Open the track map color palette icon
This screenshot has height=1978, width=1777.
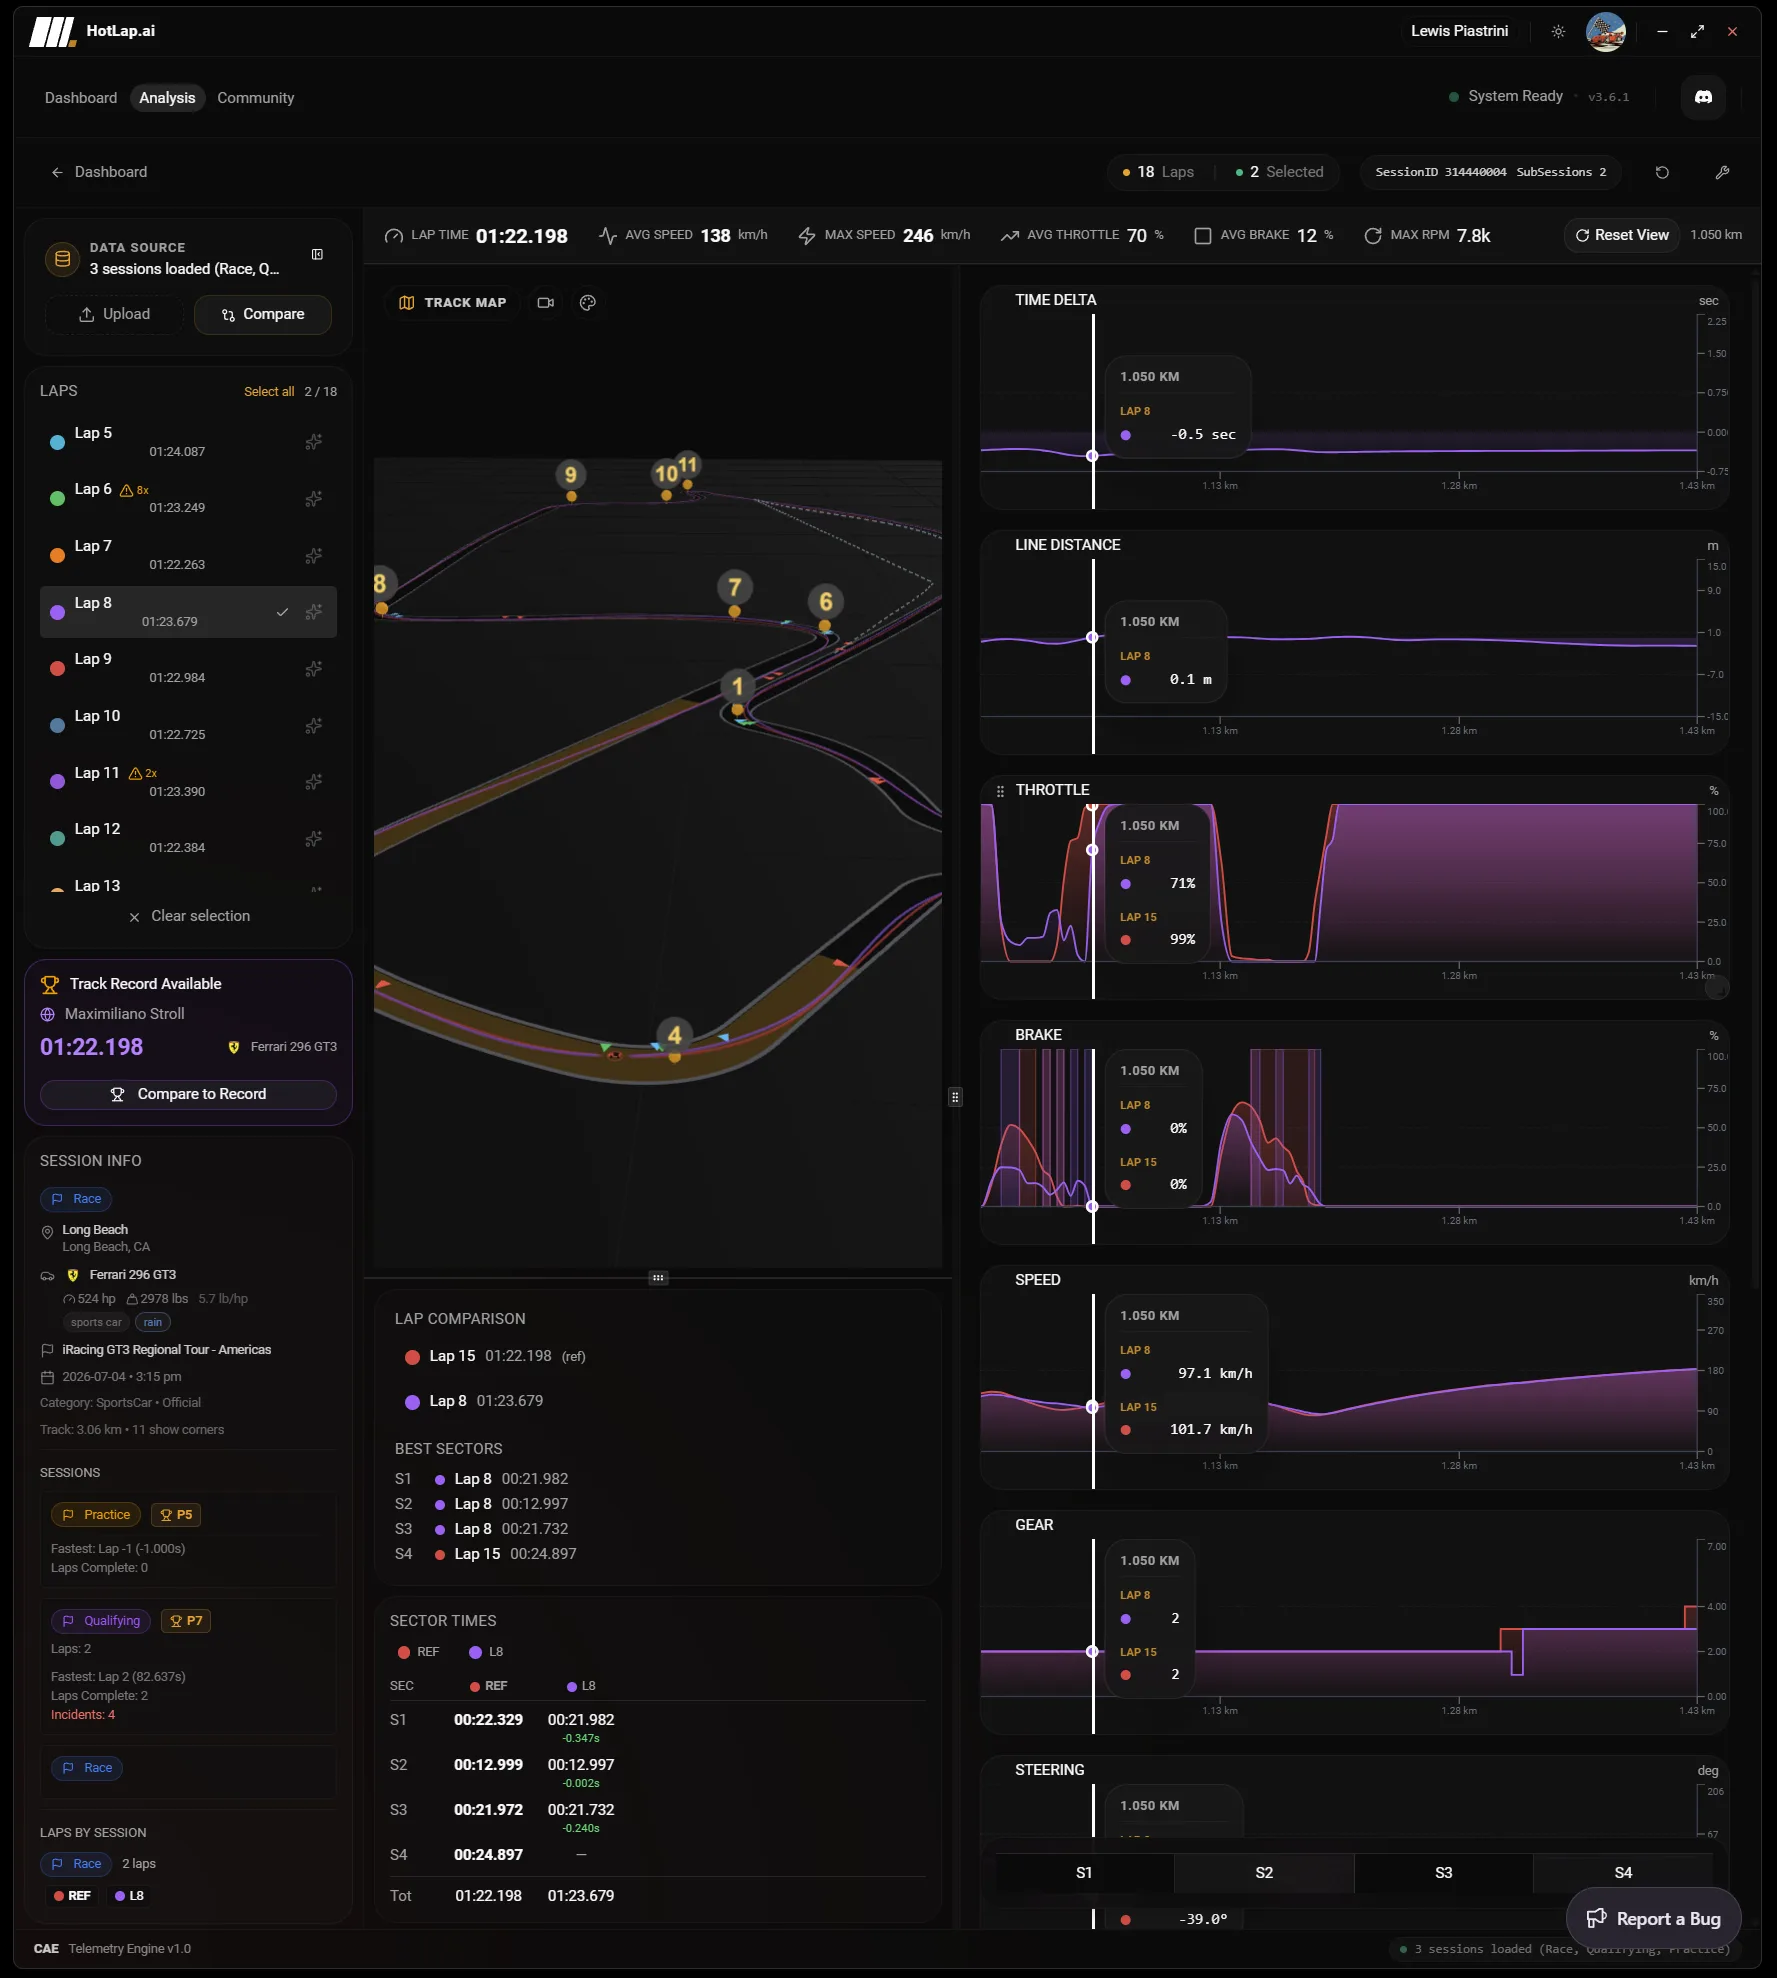(x=588, y=303)
